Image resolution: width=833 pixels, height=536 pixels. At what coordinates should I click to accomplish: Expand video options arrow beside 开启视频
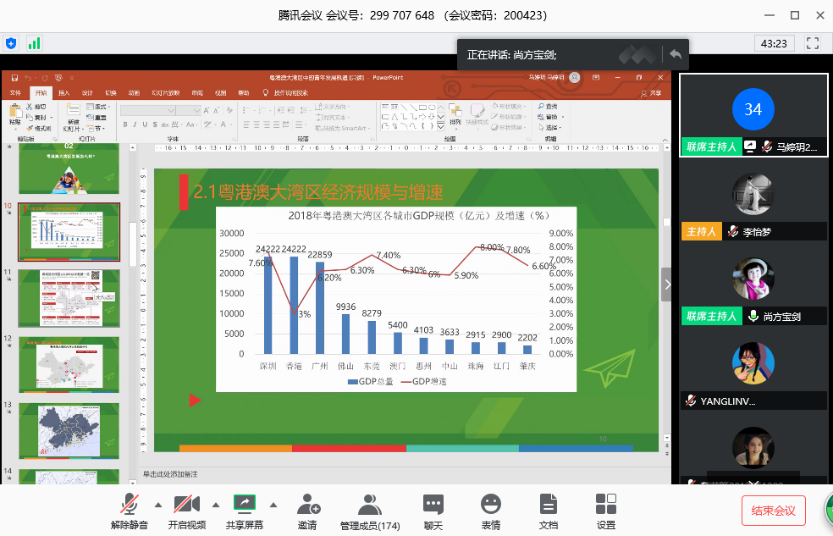[x=215, y=504]
